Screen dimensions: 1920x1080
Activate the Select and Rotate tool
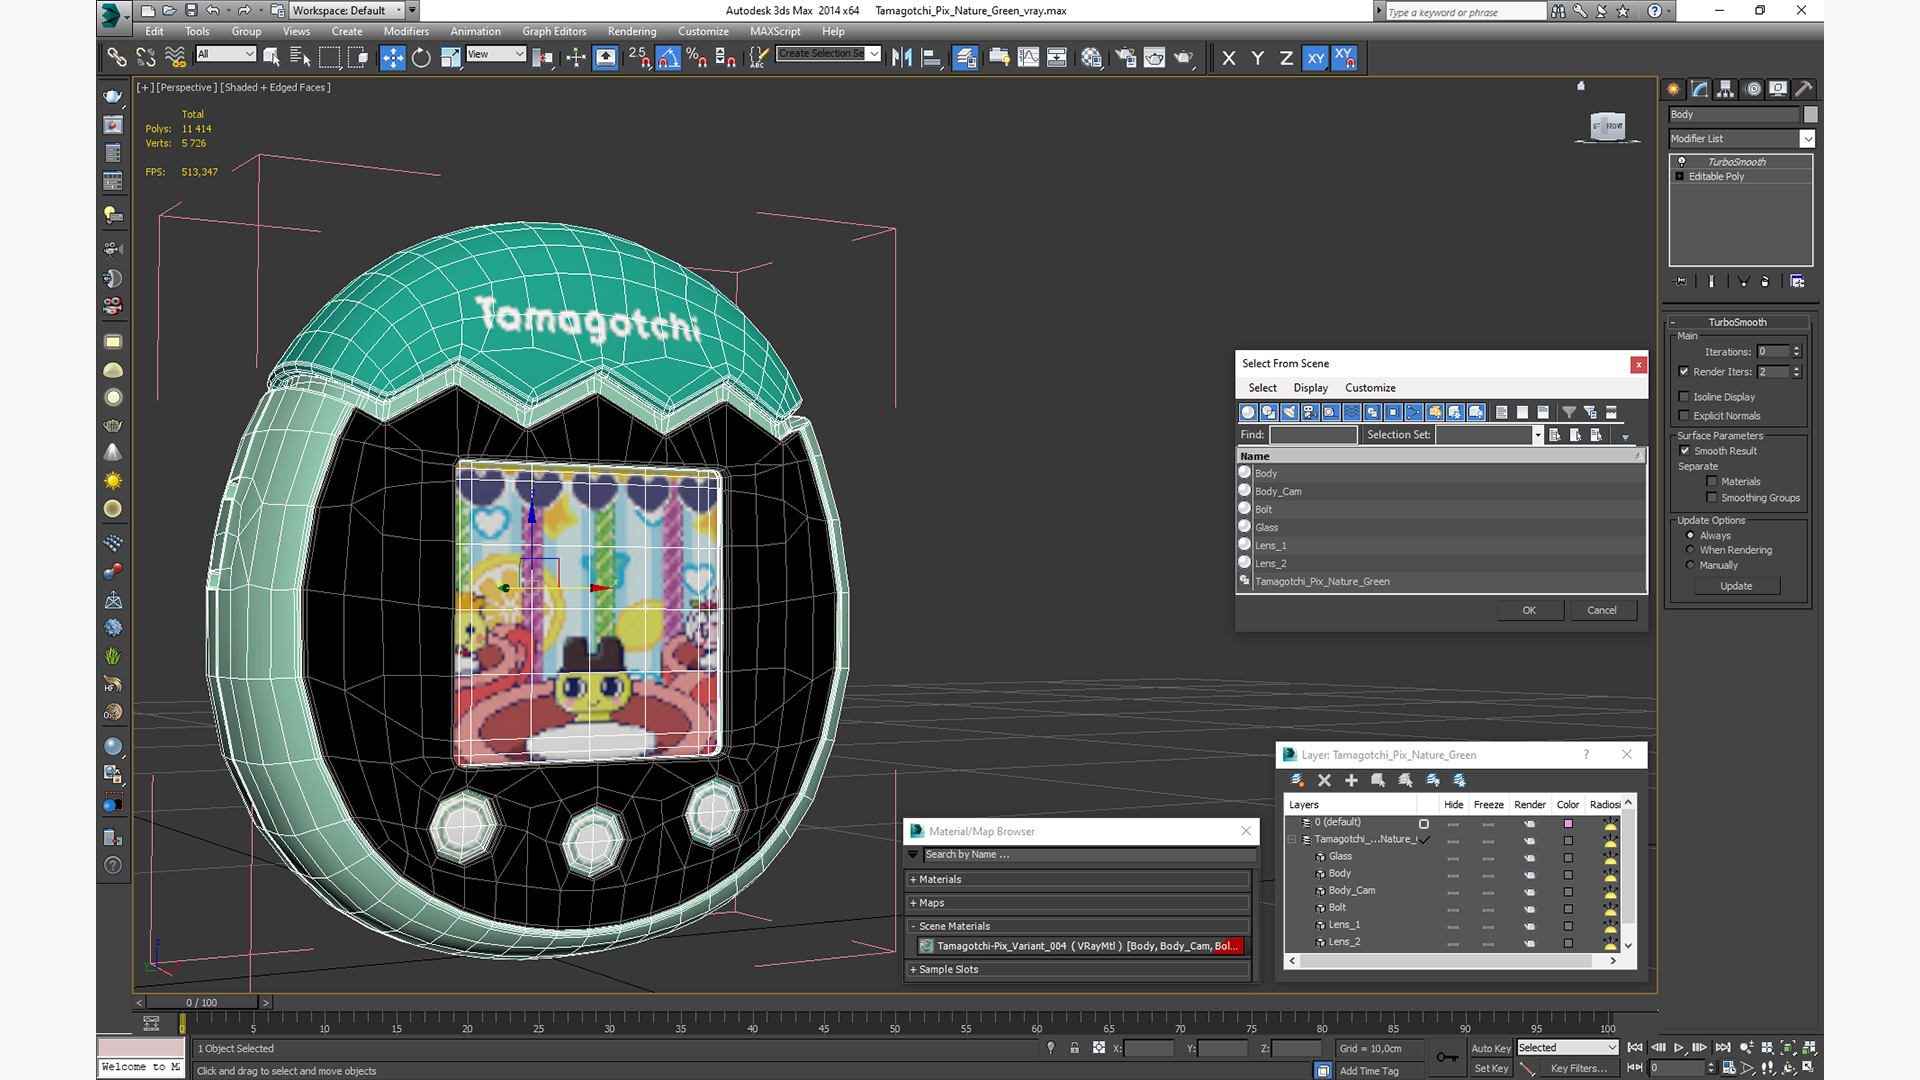421,58
